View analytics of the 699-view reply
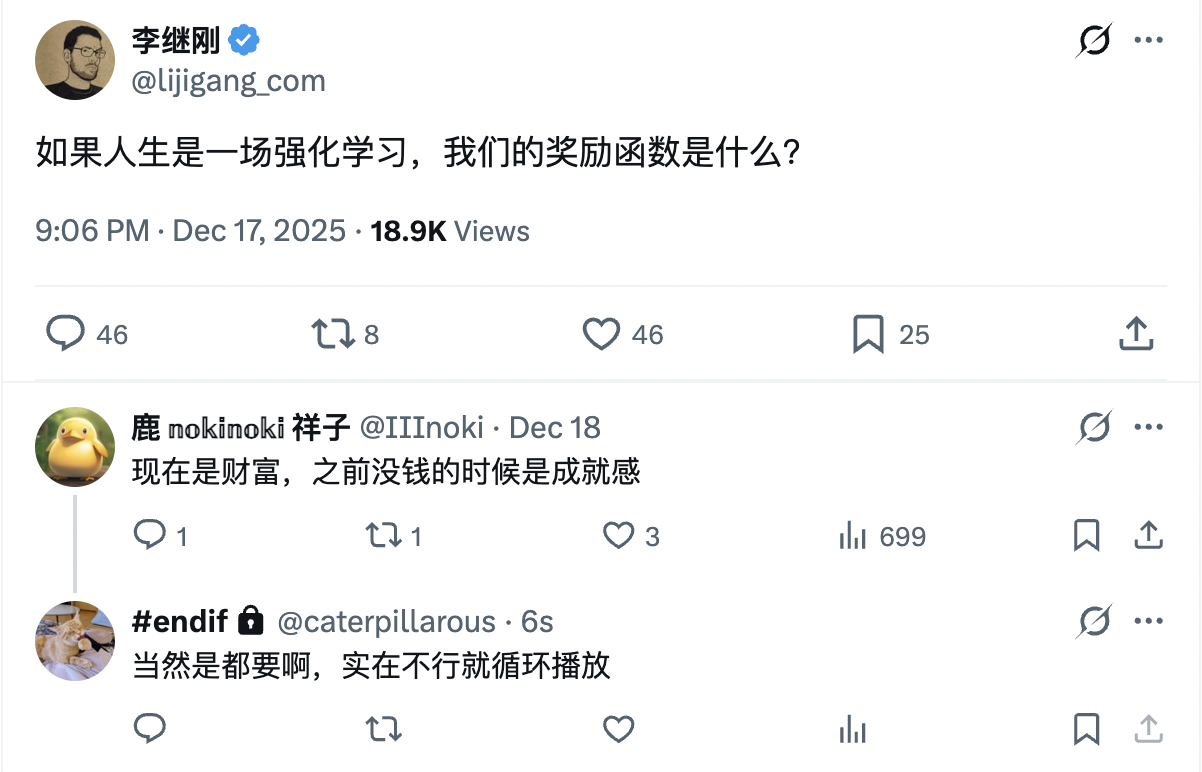Viewport: 1202px width, 772px height. click(853, 536)
